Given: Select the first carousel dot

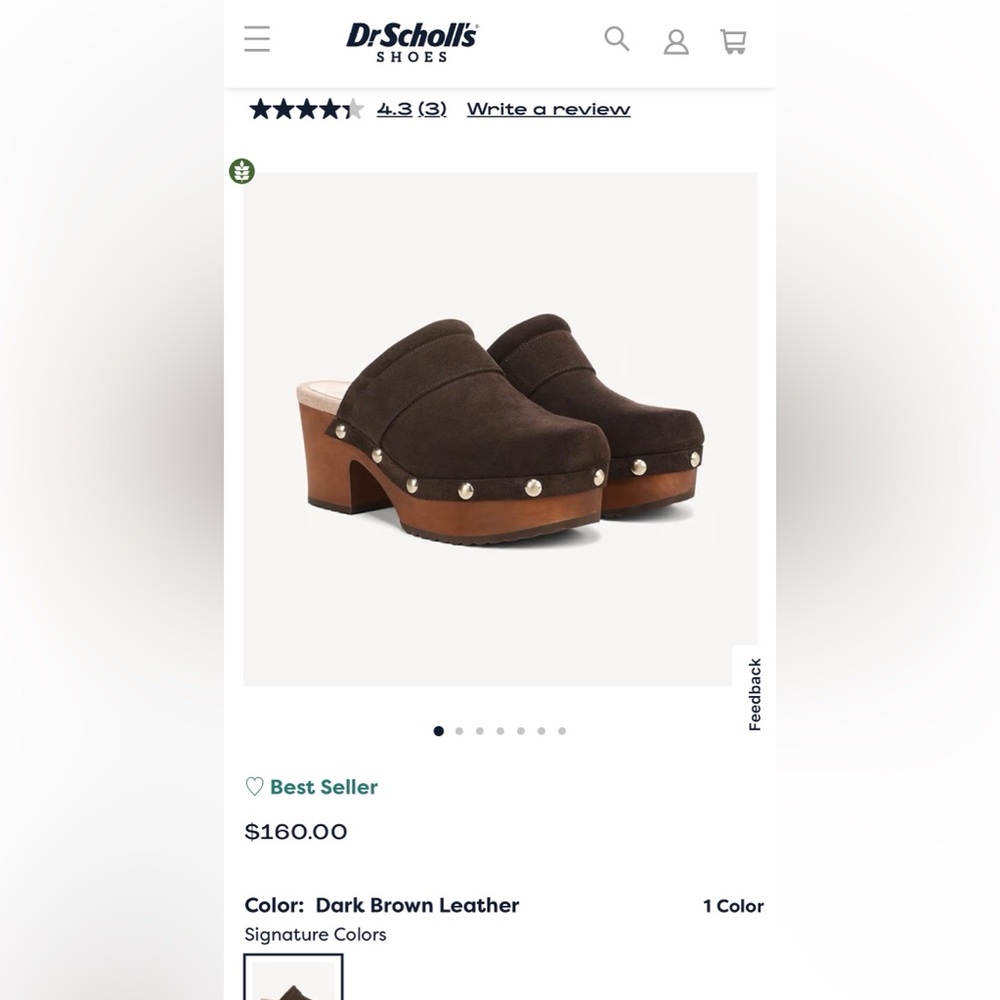Looking at the screenshot, I should [x=437, y=731].
